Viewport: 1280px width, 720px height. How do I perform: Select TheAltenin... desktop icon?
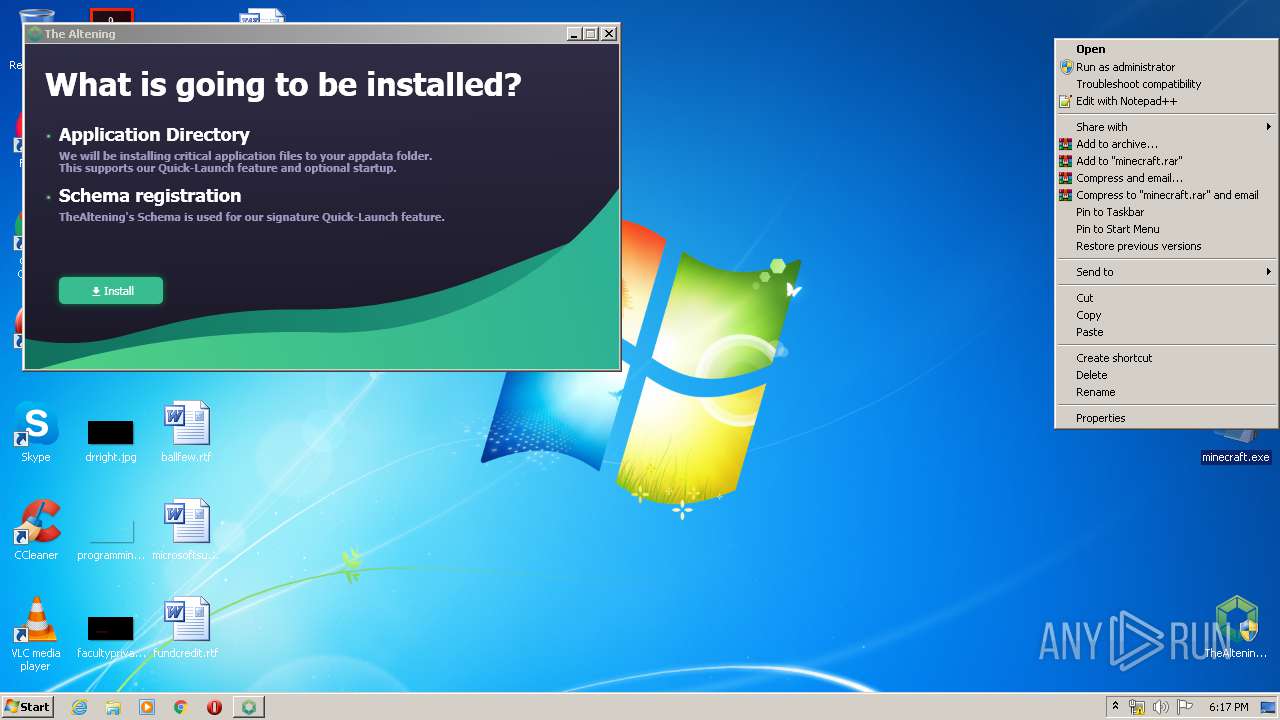coord(1236,627)
